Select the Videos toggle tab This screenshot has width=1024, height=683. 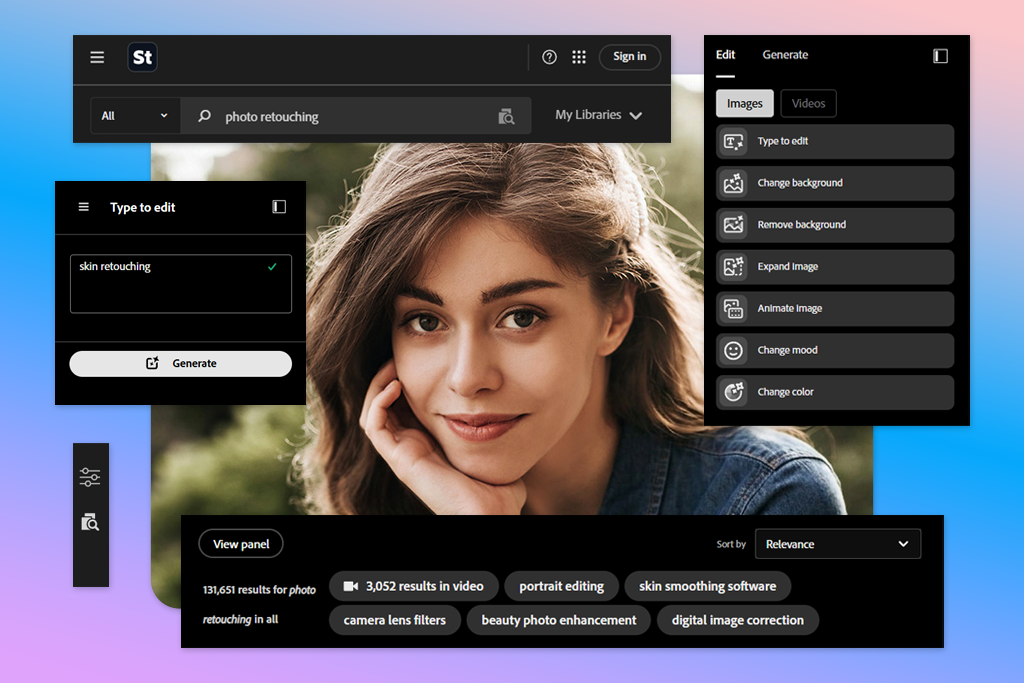pyautogui.click(x=808, y=103)
